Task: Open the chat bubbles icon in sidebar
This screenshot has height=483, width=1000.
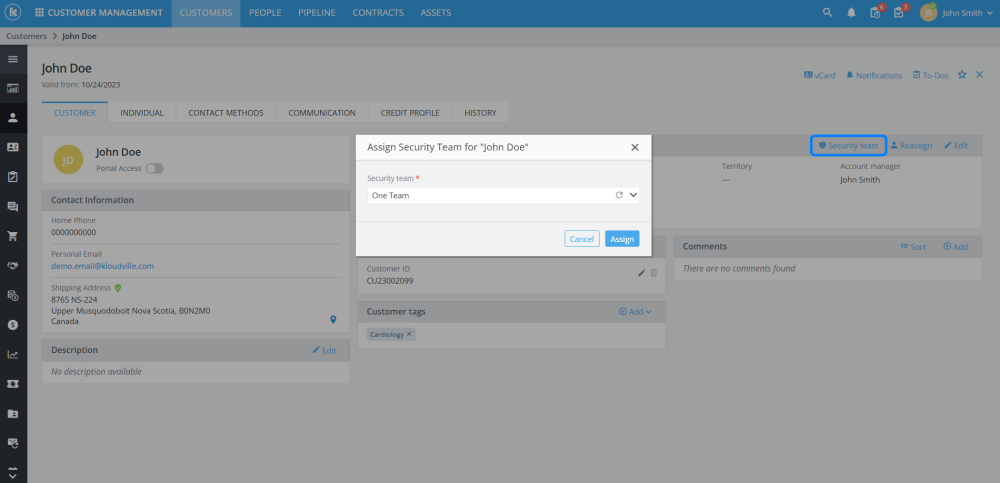Action: pos(13,207)
